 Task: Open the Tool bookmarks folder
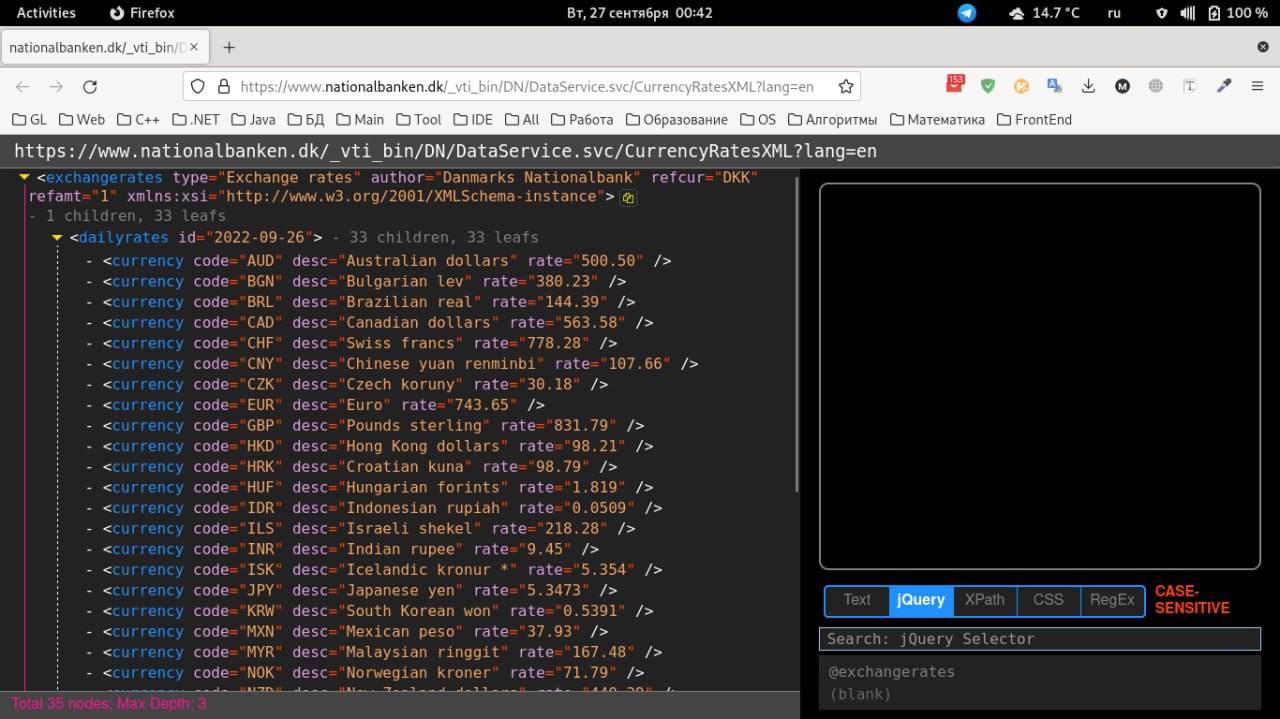[x=419, y=119]
